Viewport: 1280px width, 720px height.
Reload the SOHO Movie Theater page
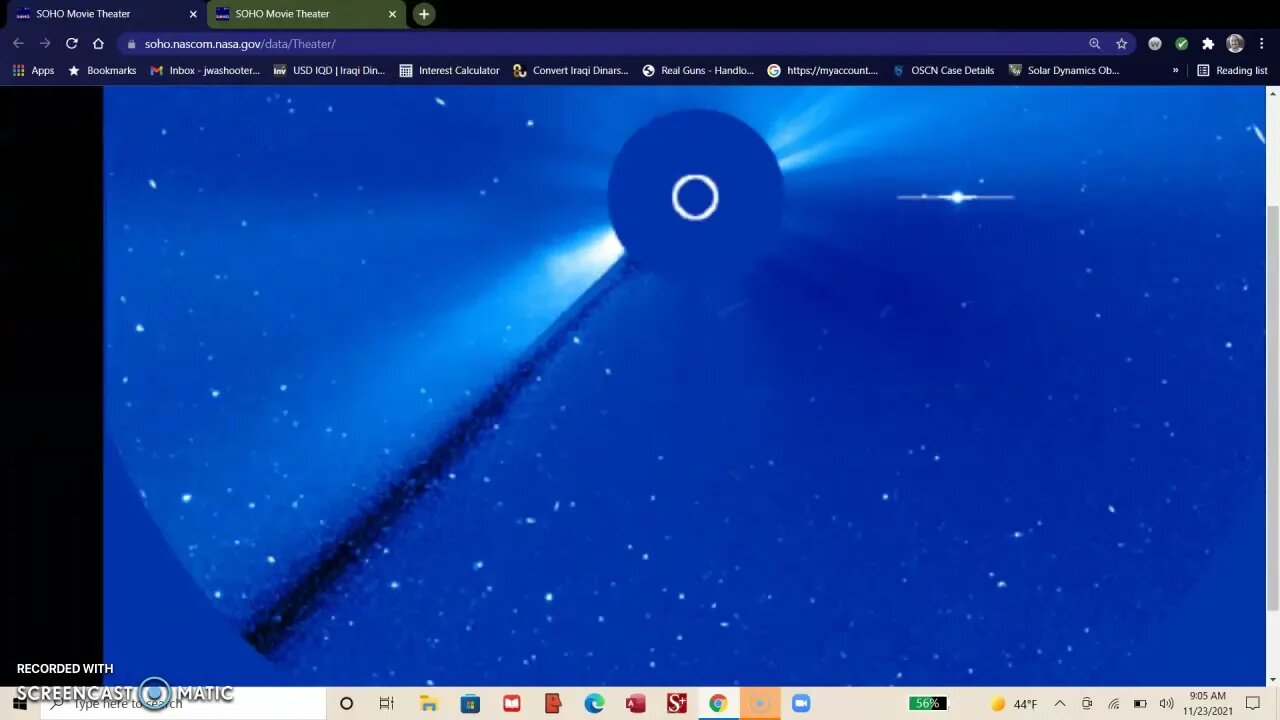point(71,43)
